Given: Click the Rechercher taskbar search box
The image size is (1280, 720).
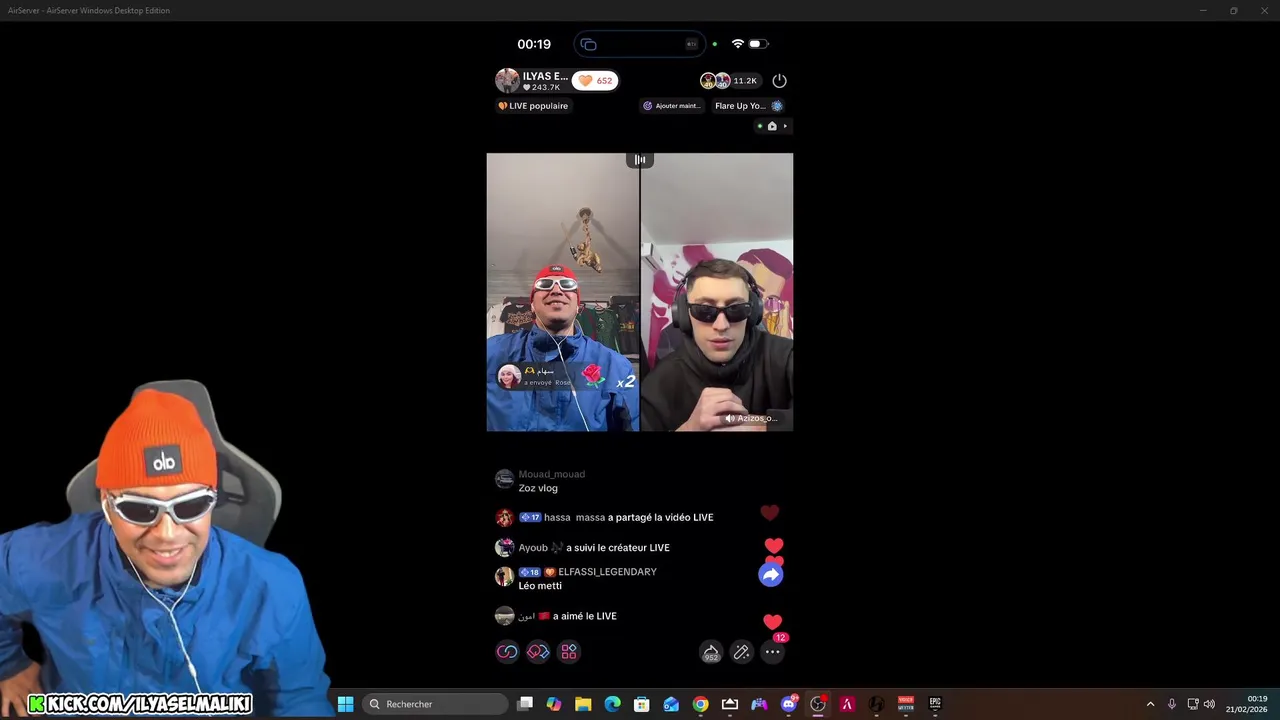Looking at the screenshot, I should point(436,704).
